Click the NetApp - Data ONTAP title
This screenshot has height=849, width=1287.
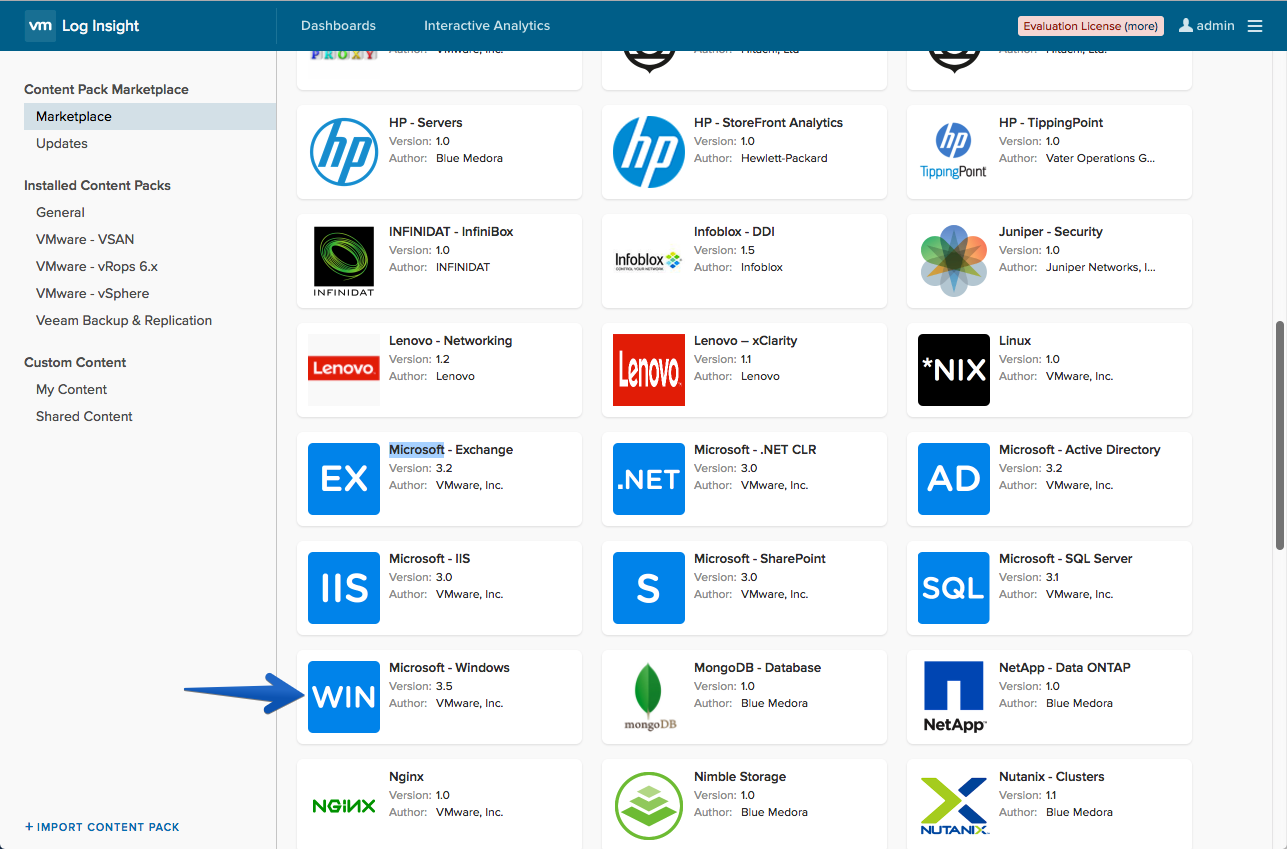click(x=1065, y=668)
